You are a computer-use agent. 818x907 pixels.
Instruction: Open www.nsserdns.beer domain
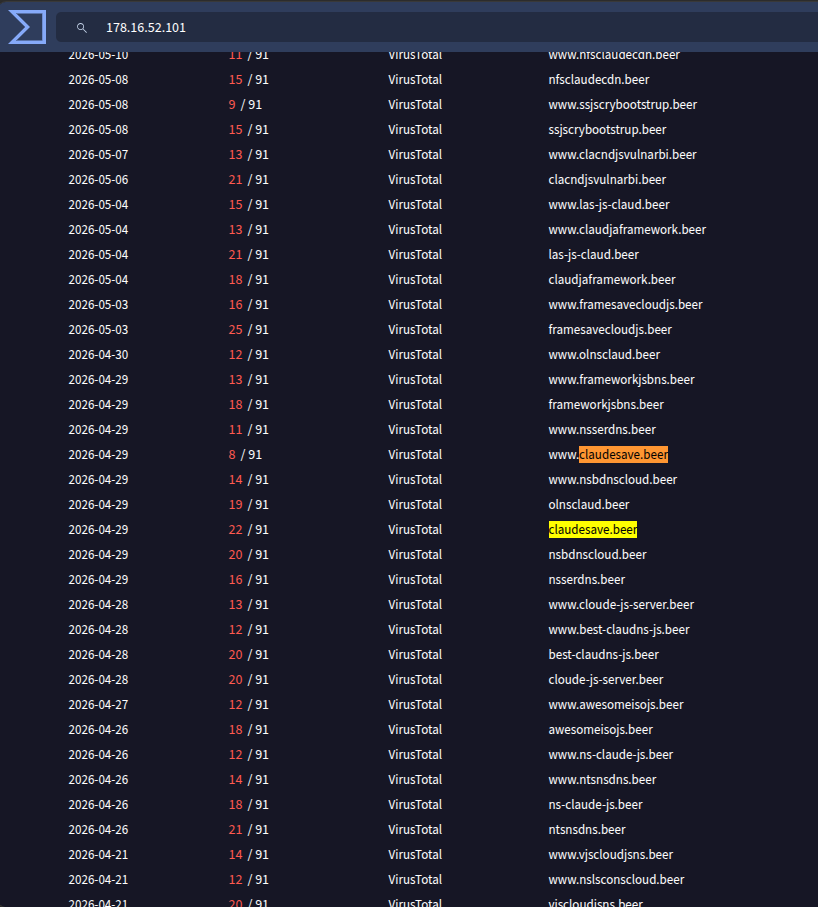pyautogui.click(x=602, y=429)
